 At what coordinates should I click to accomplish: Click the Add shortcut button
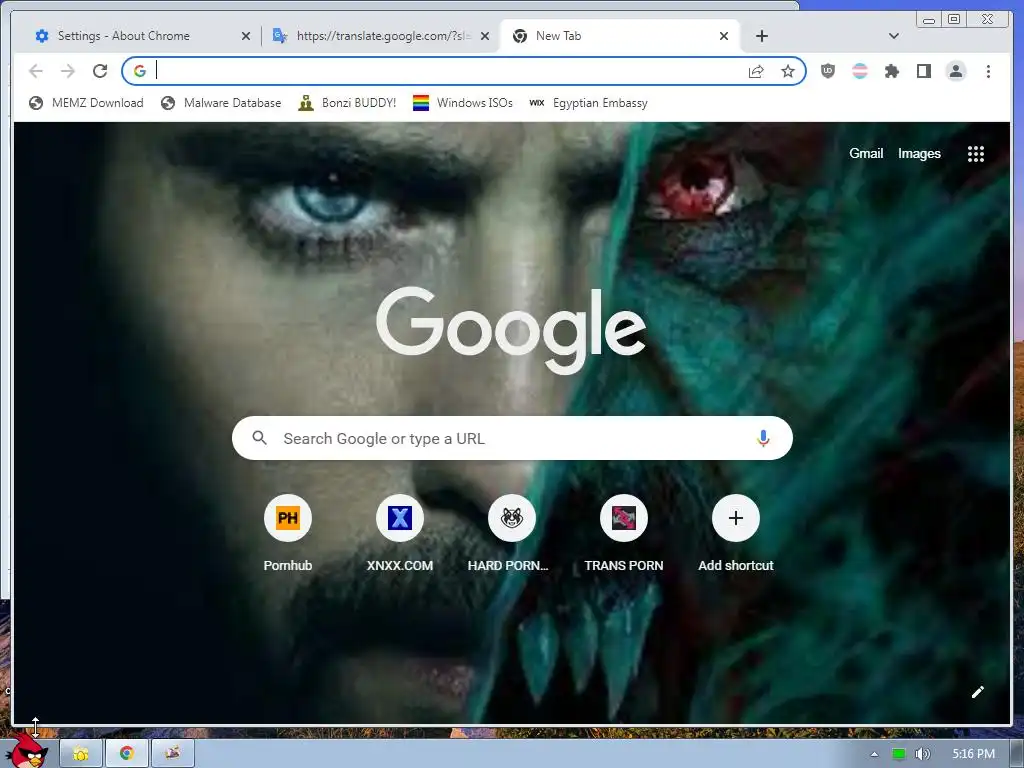tap(735, 534)
